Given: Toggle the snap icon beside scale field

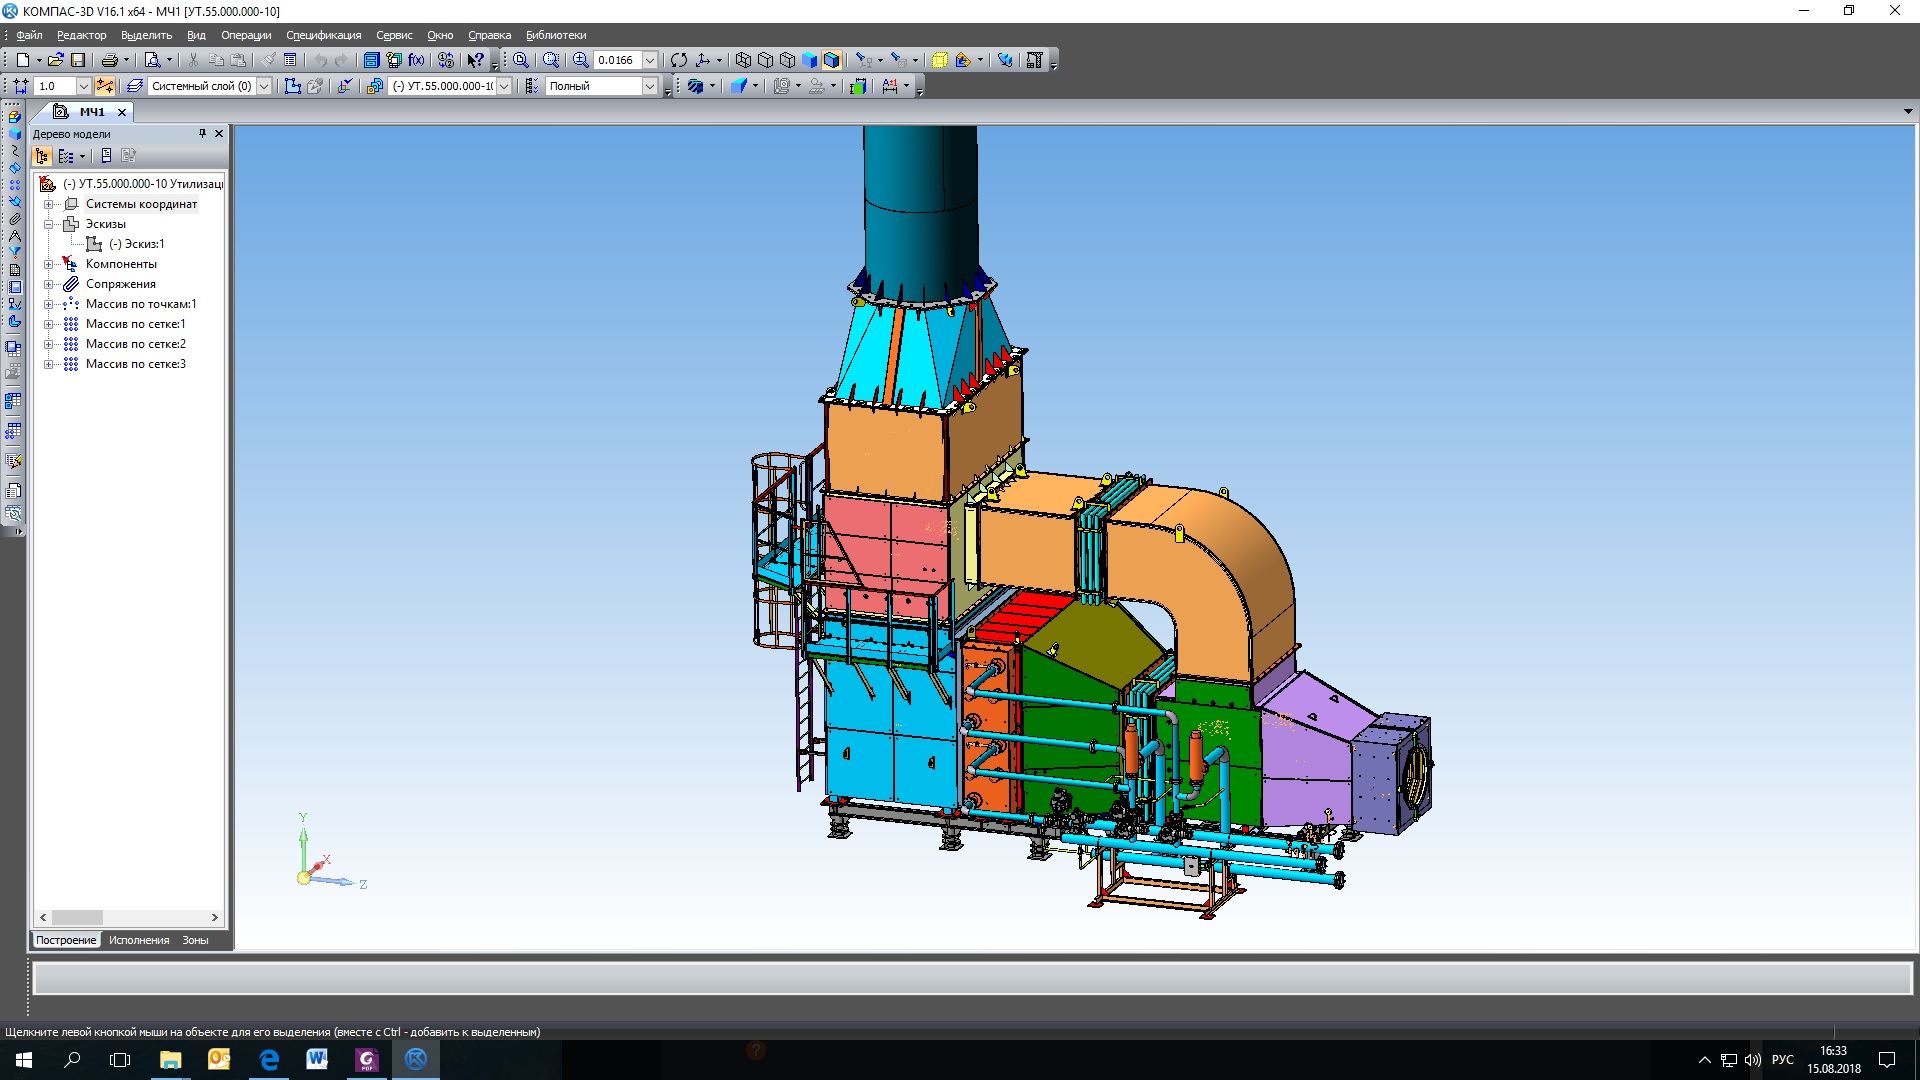Looking at the screenshot, I should pyautogui.click(x=105, y=86).
